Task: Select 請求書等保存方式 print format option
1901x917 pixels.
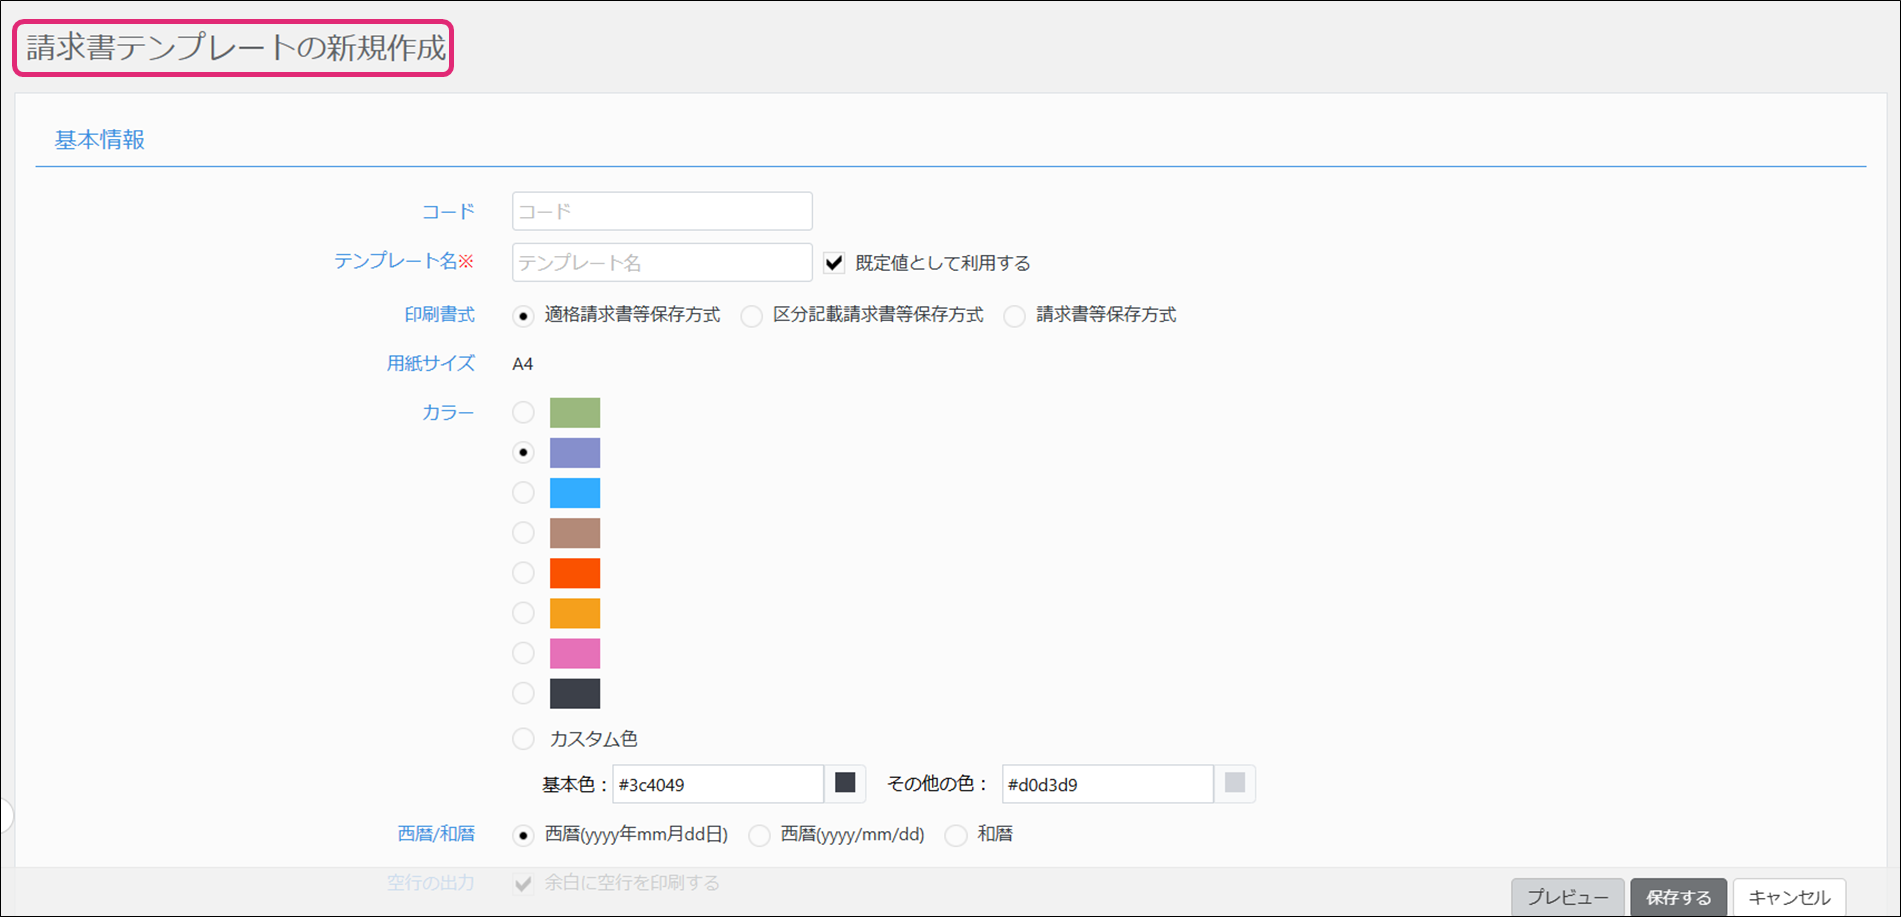Action: [x=1015, y=316]
